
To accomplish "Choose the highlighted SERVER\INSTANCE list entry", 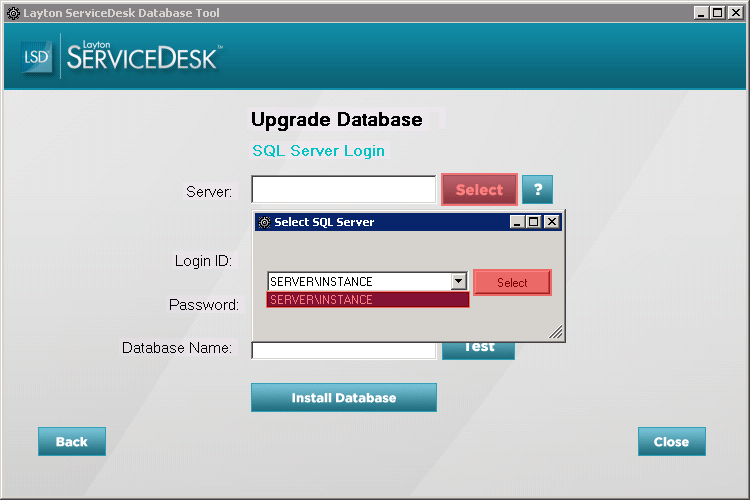I will (368, 300).
